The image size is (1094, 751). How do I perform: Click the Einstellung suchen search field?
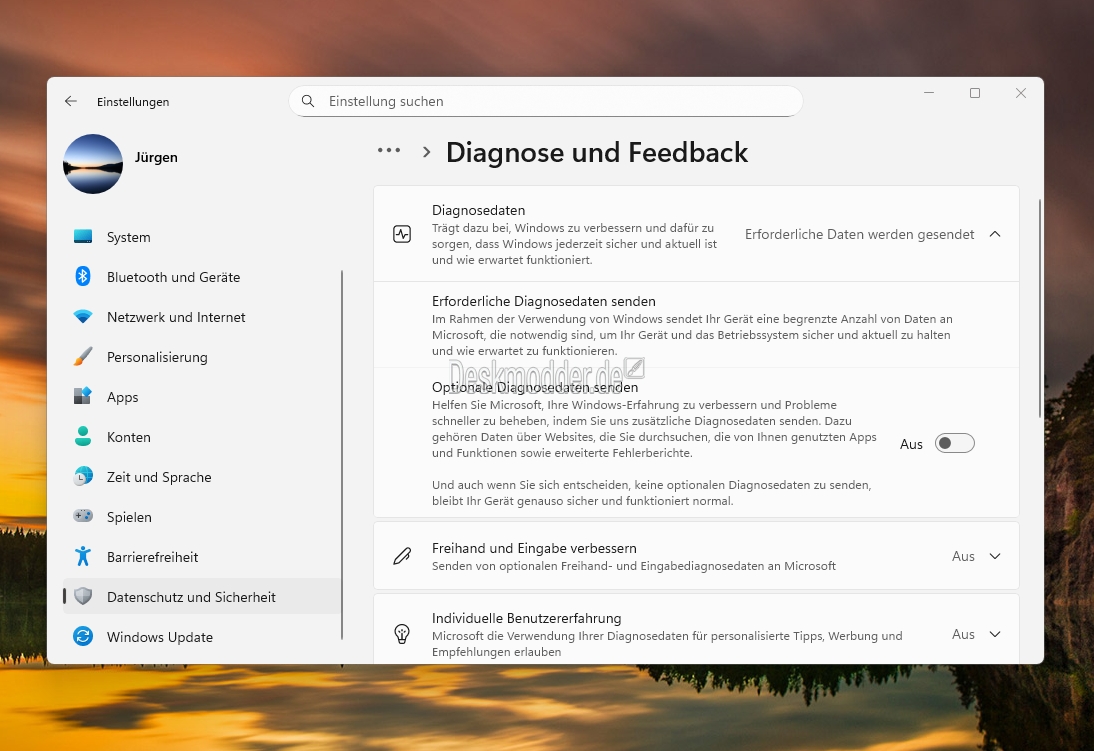(545, 101)
